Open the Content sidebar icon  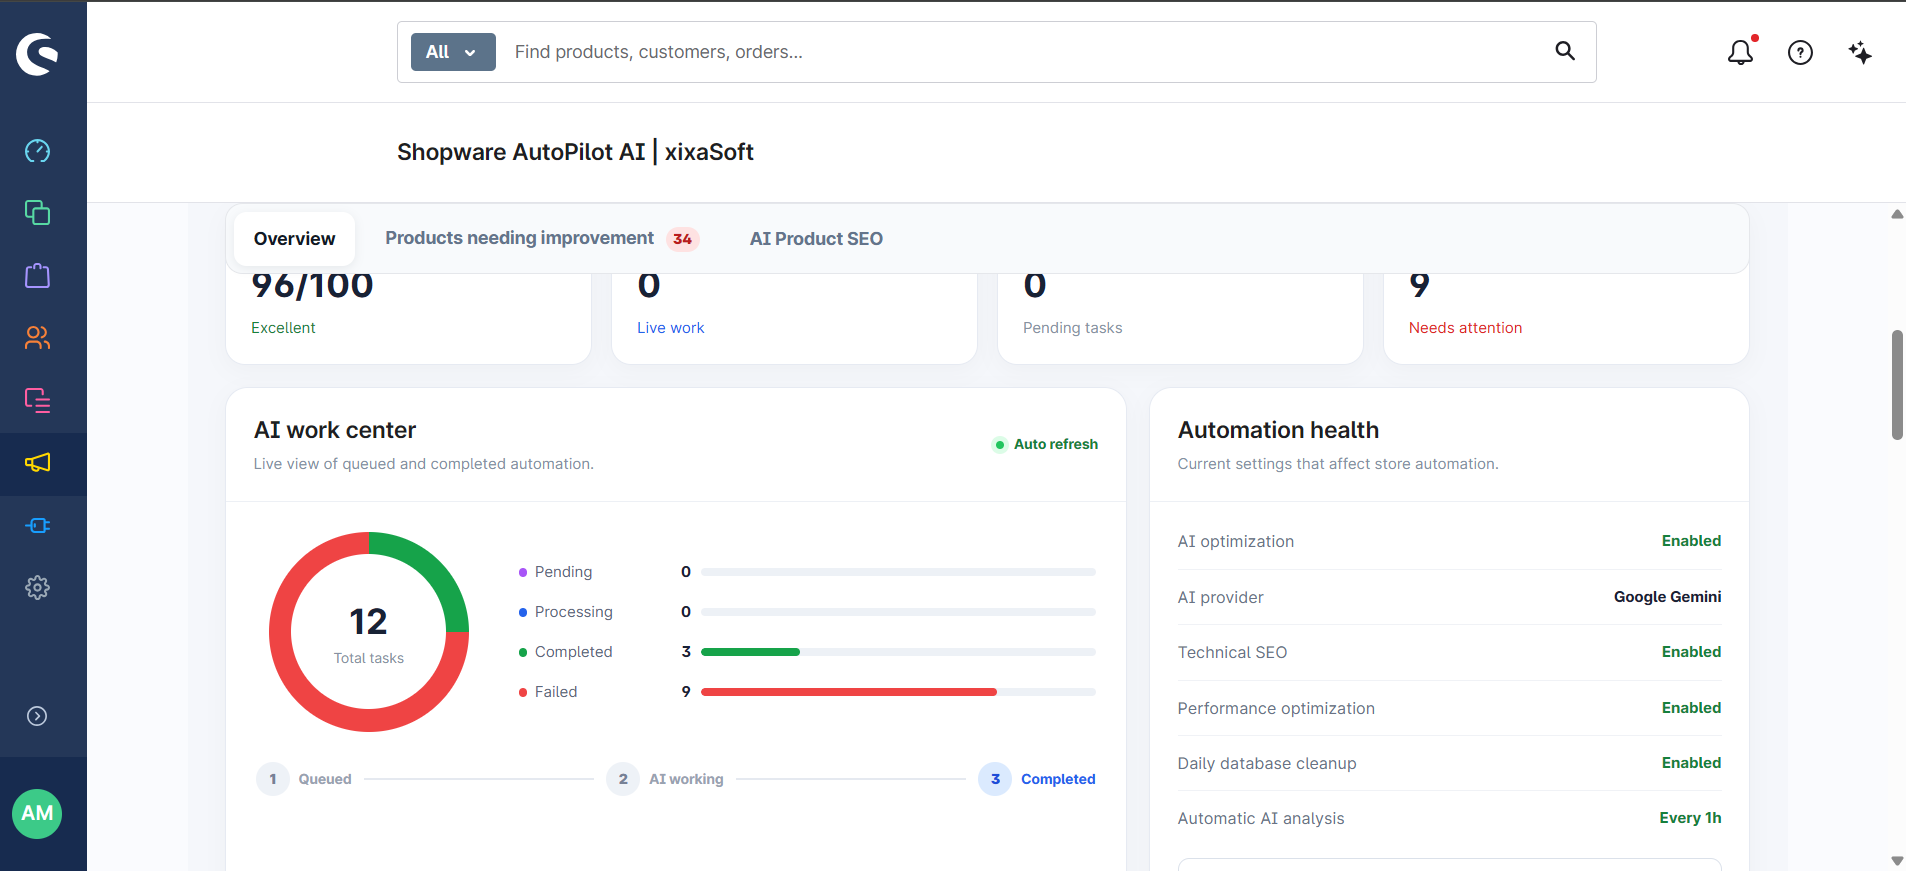tap(37, 400)
